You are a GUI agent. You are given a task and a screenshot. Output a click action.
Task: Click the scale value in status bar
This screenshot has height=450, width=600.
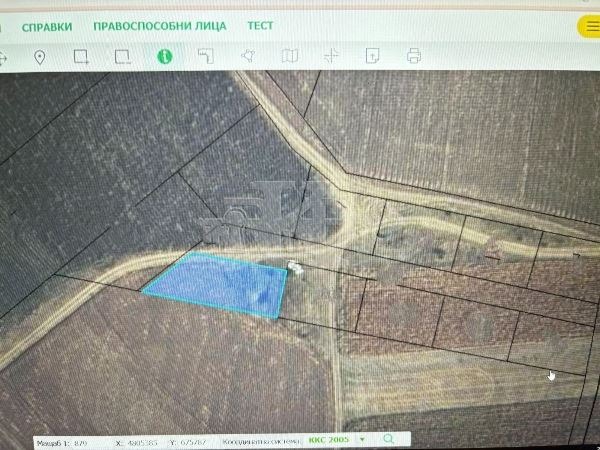click(x=80, y=440)
